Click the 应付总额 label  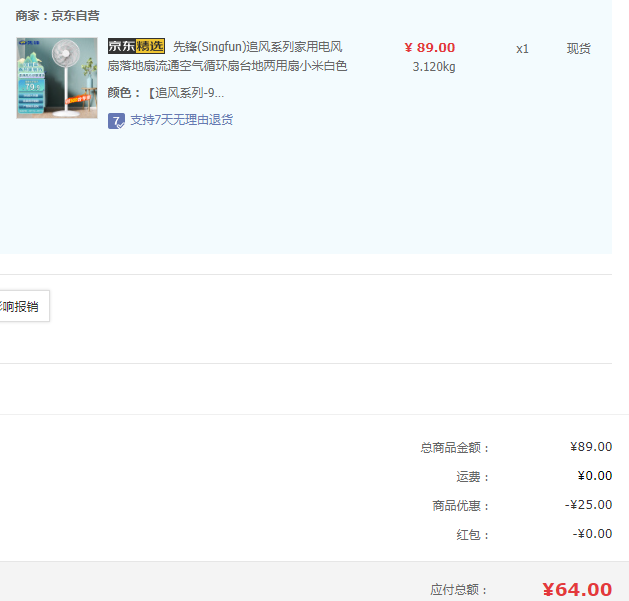(x=459, y=590)
